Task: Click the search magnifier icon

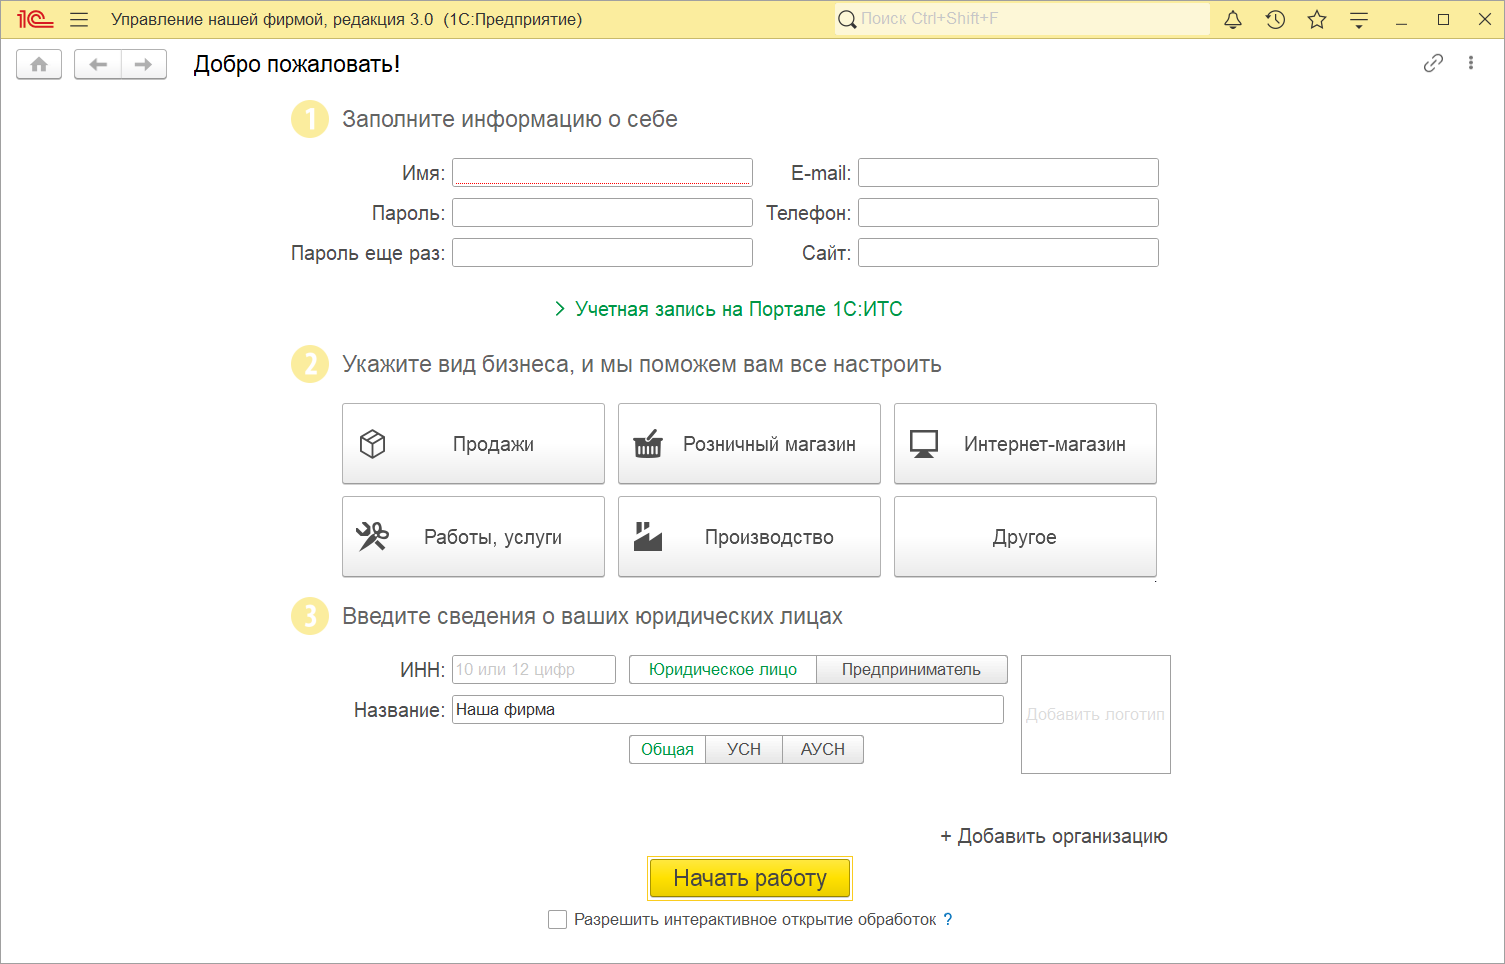Action: click(847, 19)
